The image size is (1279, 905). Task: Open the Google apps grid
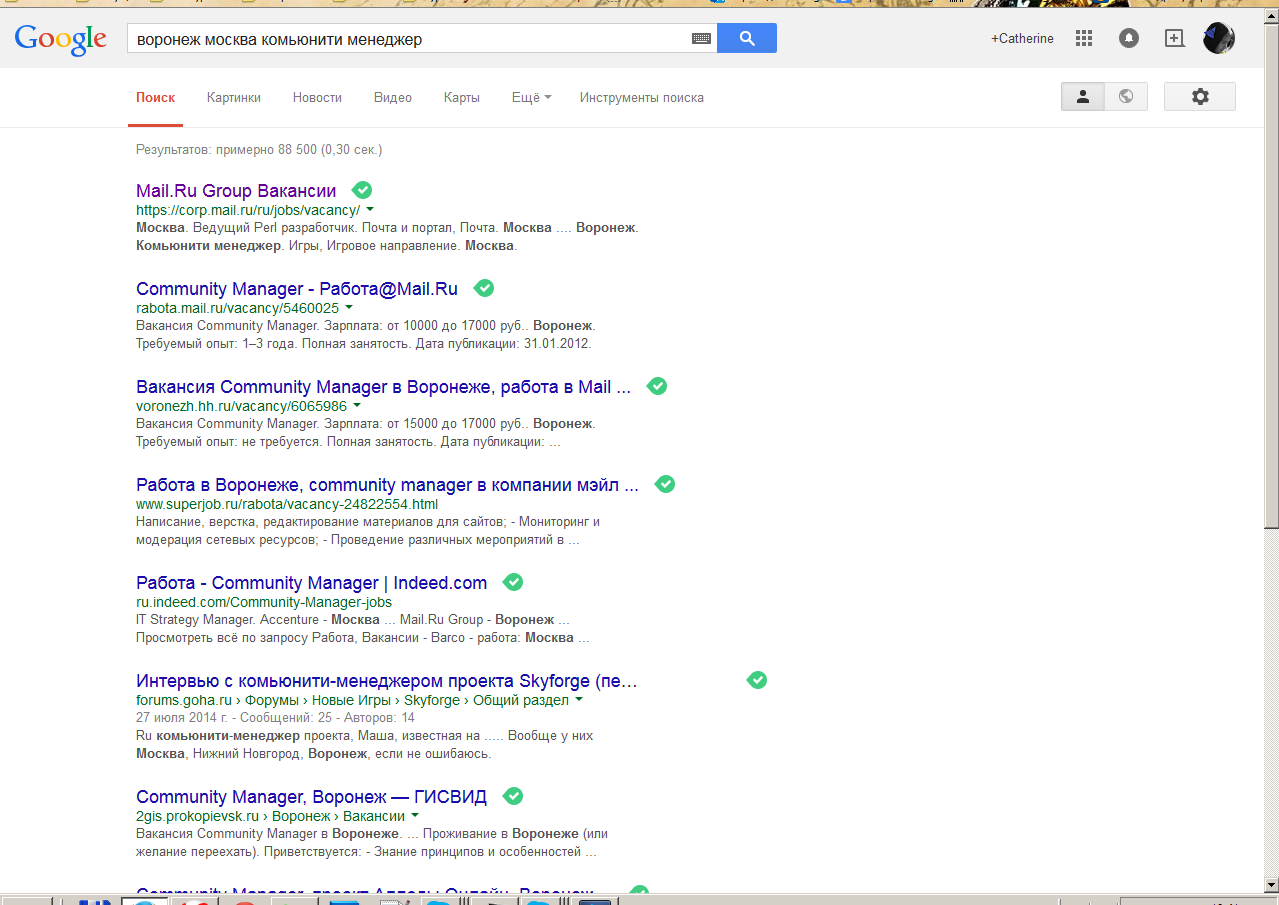tap(1083, 38)
